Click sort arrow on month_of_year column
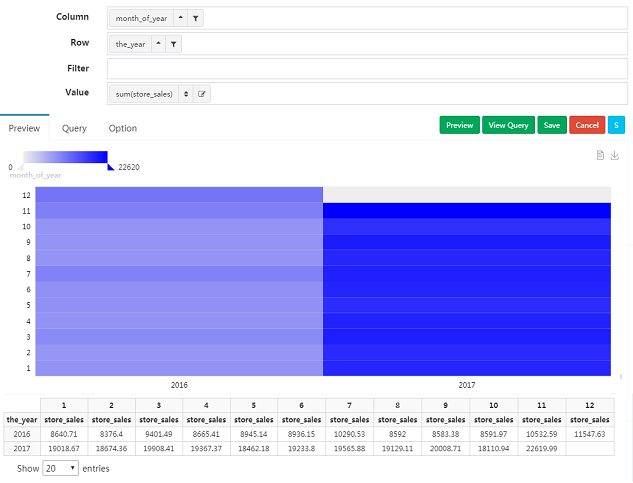Image resolution: width=633 pixels, height=483 pixels. (x=180, y=18)
